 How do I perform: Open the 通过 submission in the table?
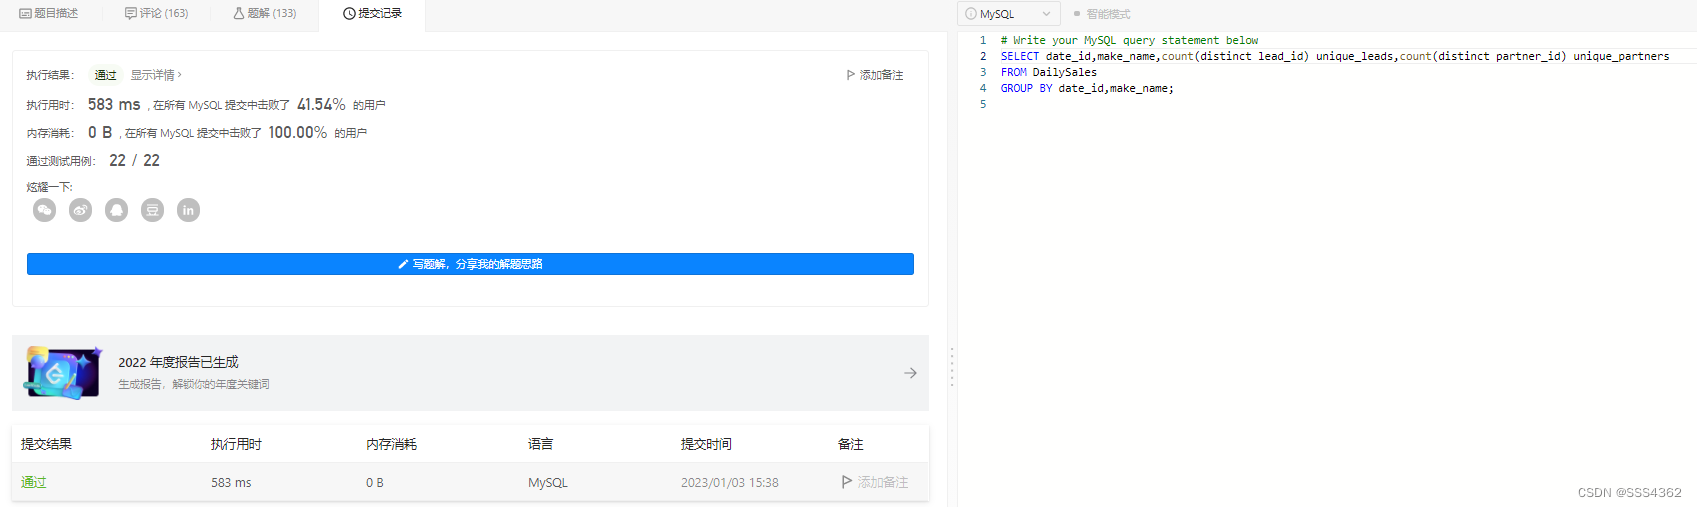[34, 482]
